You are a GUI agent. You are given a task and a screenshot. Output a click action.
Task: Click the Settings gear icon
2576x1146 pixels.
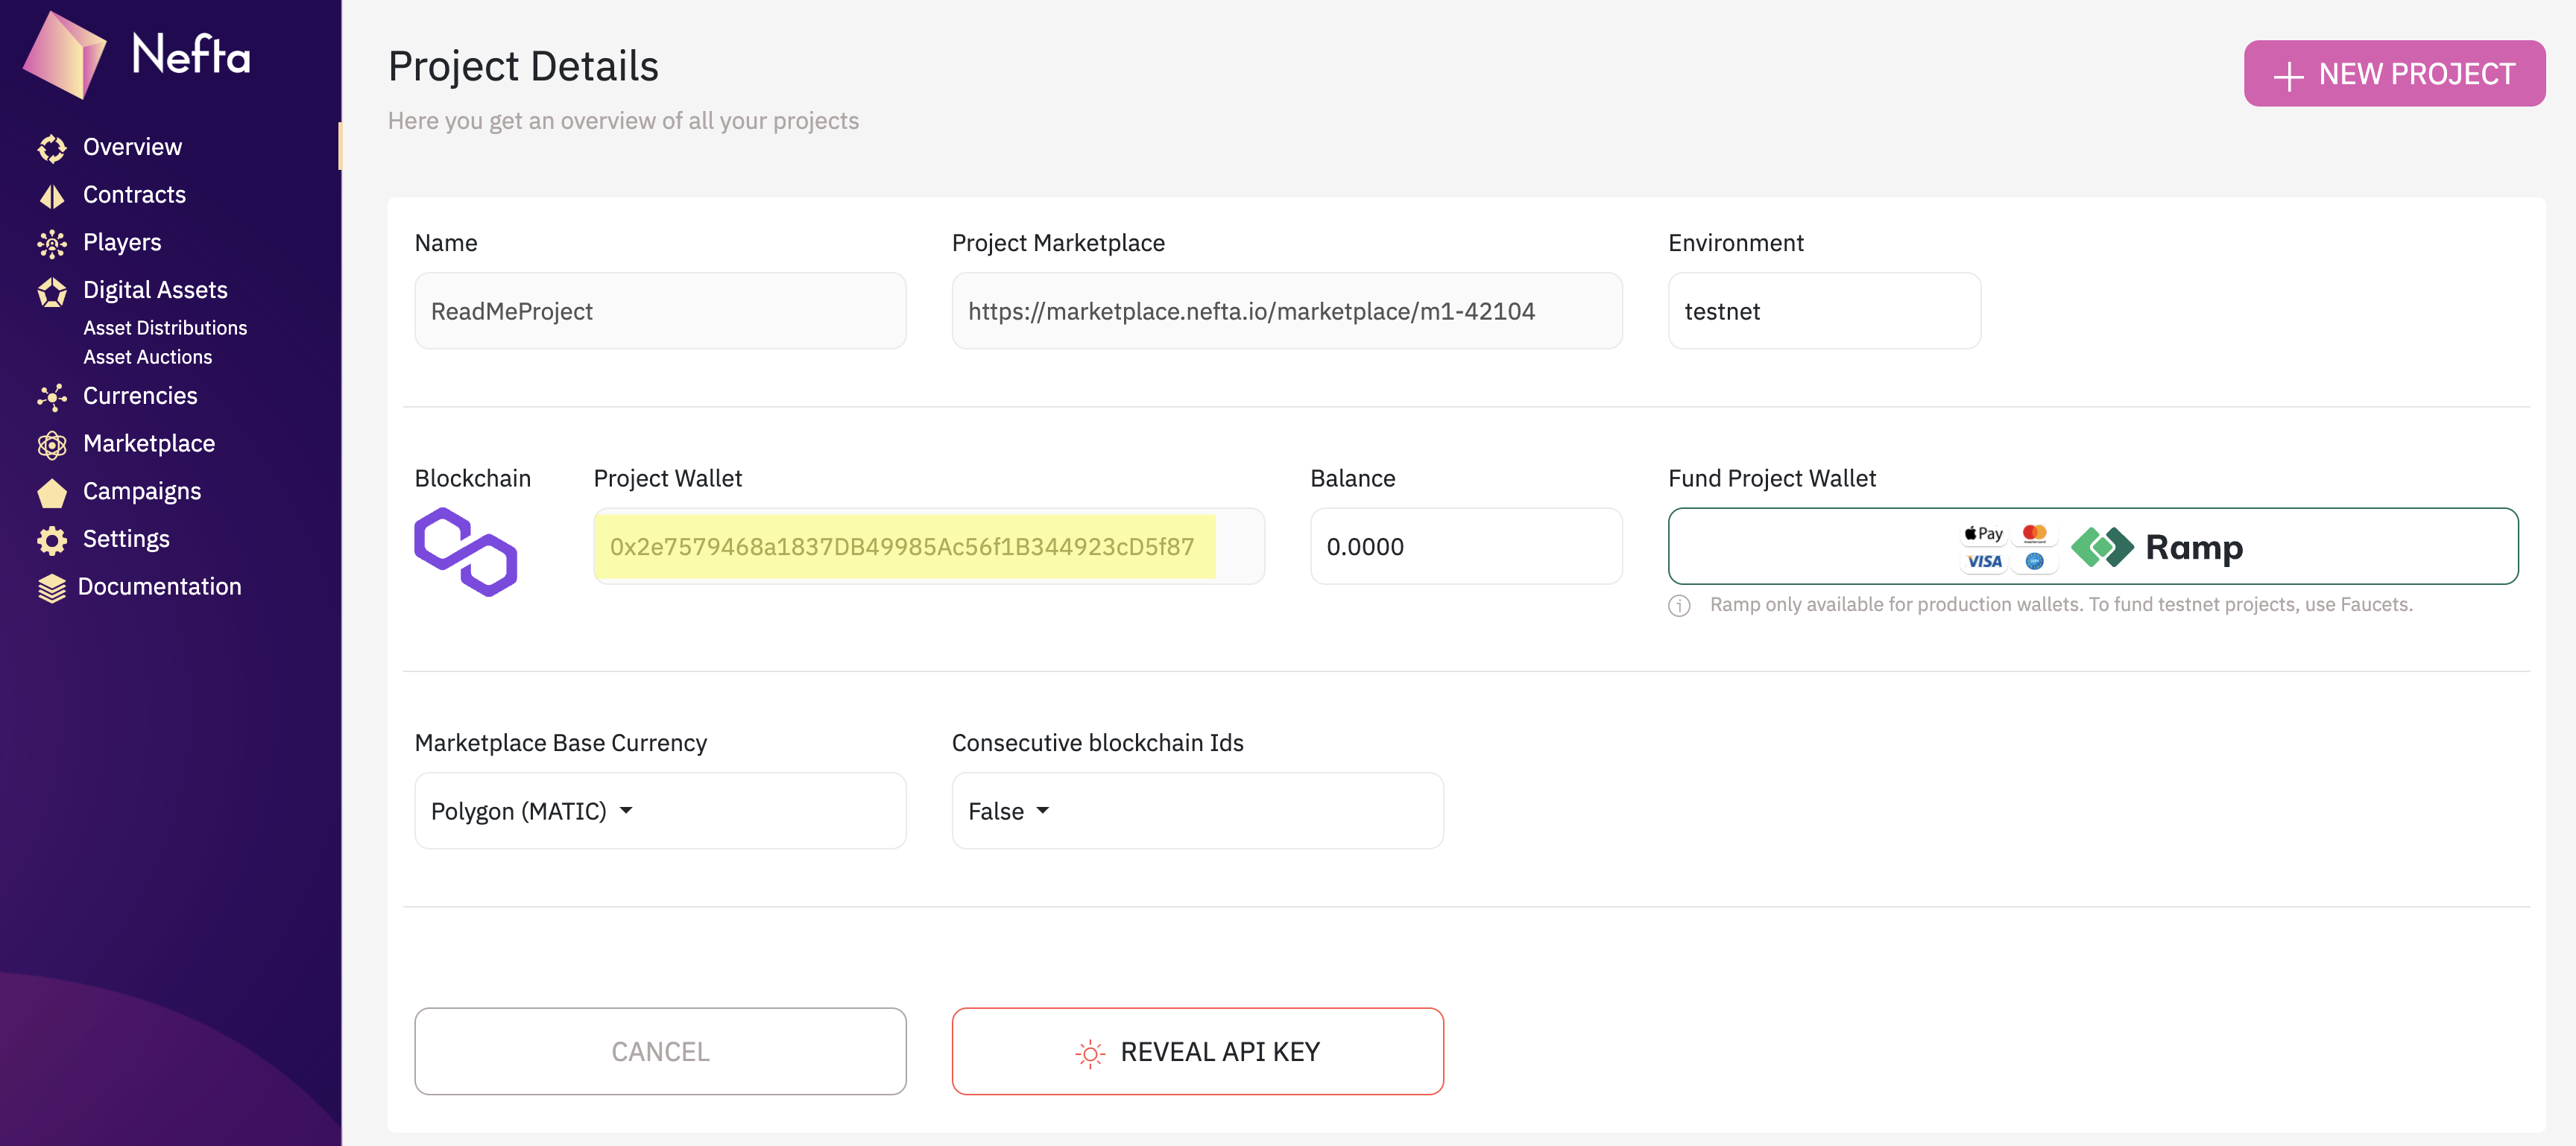(x=52, y=540)
